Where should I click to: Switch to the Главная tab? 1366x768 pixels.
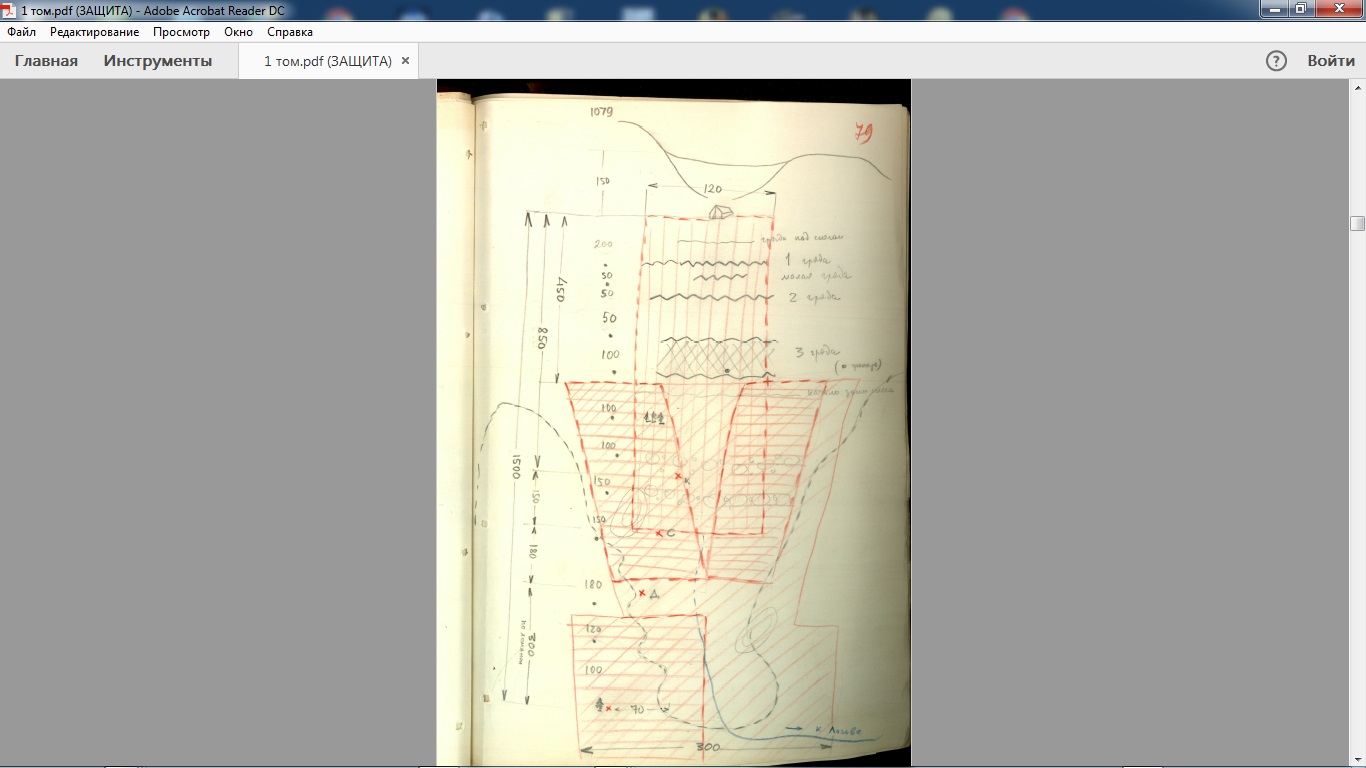46,61
